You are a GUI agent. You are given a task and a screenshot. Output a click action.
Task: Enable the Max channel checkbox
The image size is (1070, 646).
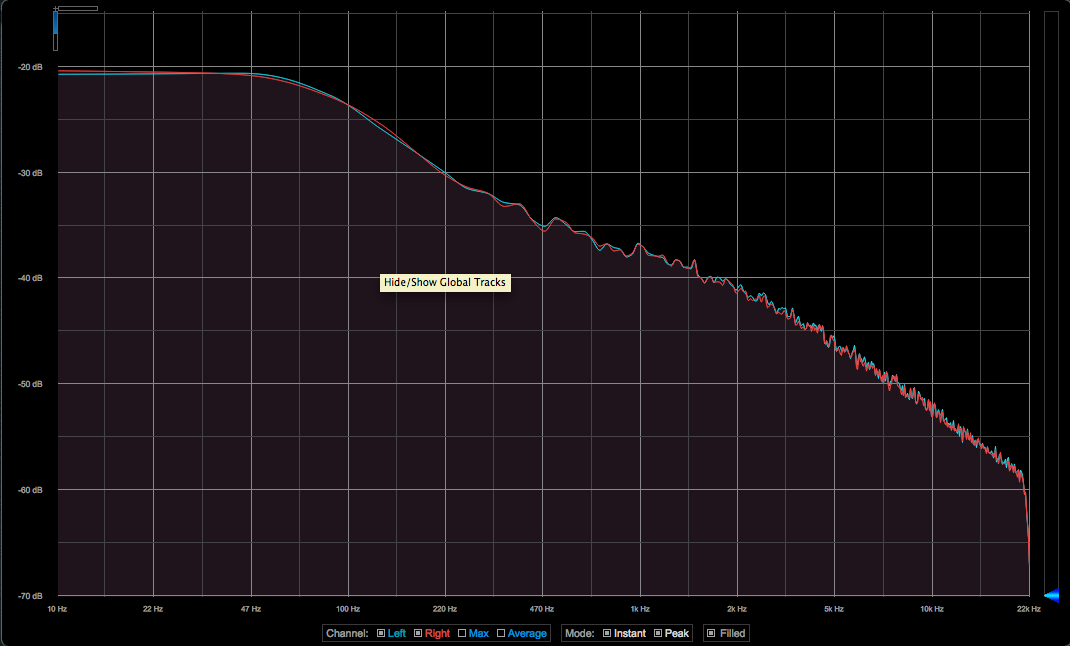point(462,633)
